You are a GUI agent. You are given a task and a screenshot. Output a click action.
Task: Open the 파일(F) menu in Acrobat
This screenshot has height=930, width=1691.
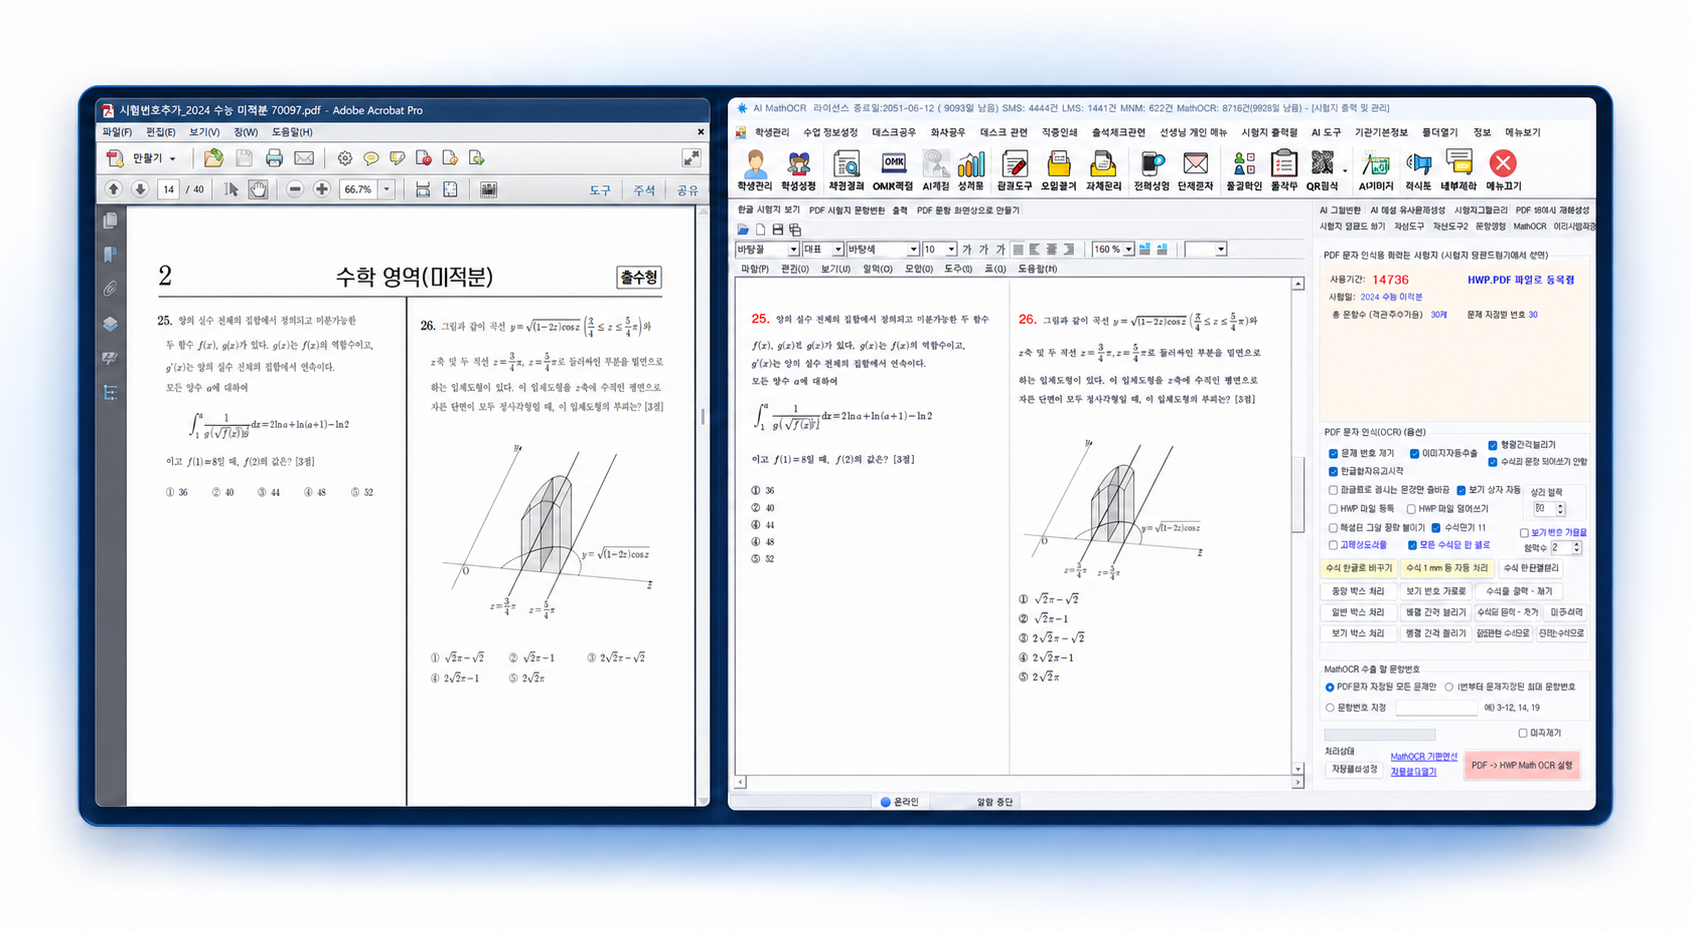pos(117,132)
